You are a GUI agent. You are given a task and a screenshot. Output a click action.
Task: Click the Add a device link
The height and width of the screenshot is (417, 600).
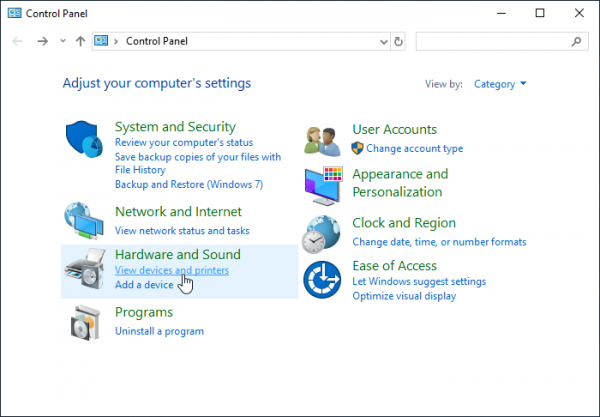pyautogui.click(x=144, y=285)
